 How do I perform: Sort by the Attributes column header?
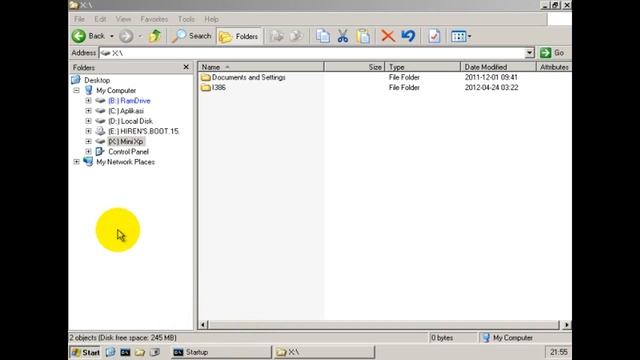point(554,67)
